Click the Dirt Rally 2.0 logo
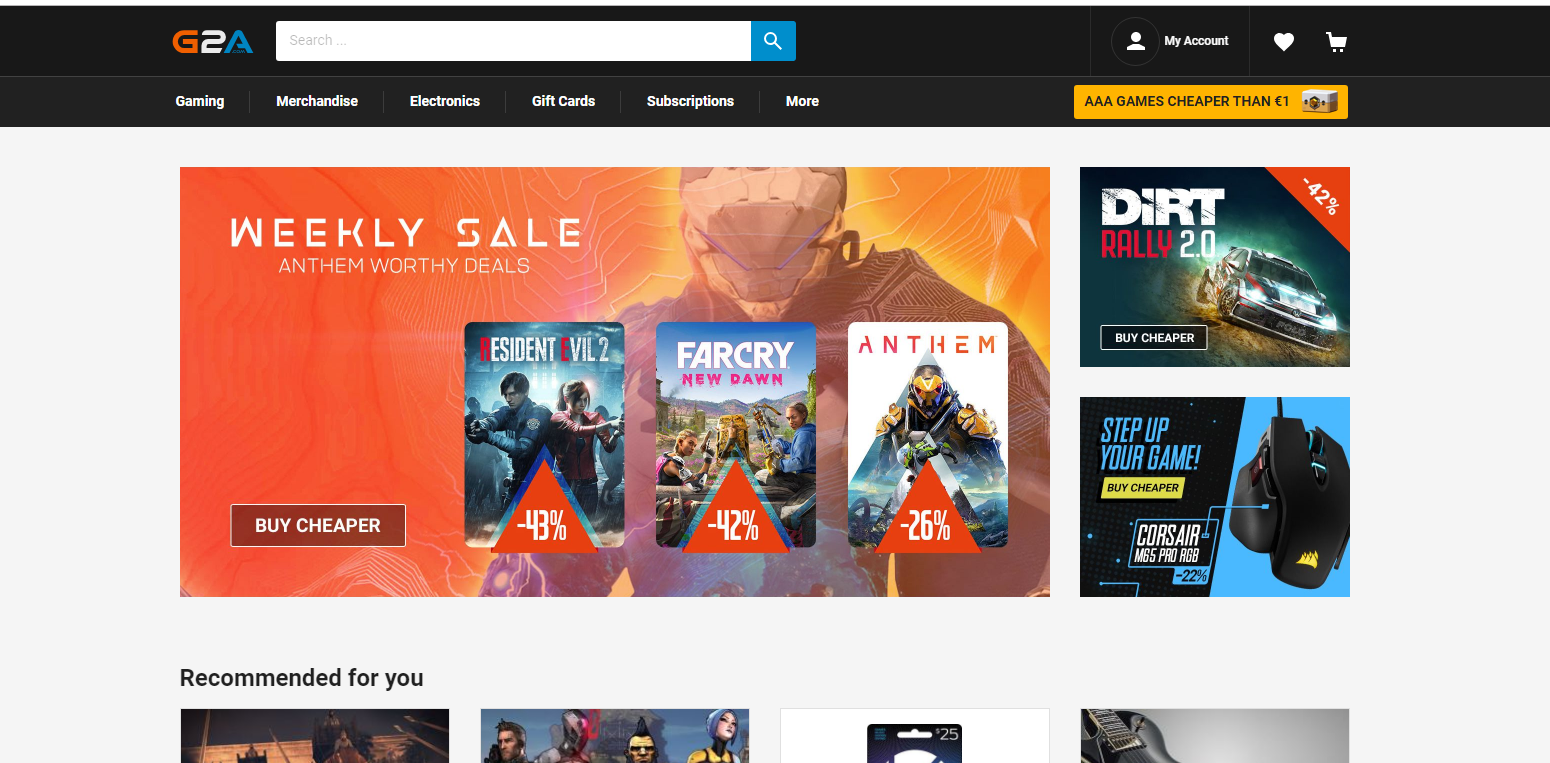Viewport: 1550px width, 763px height. pos(1163,225)
